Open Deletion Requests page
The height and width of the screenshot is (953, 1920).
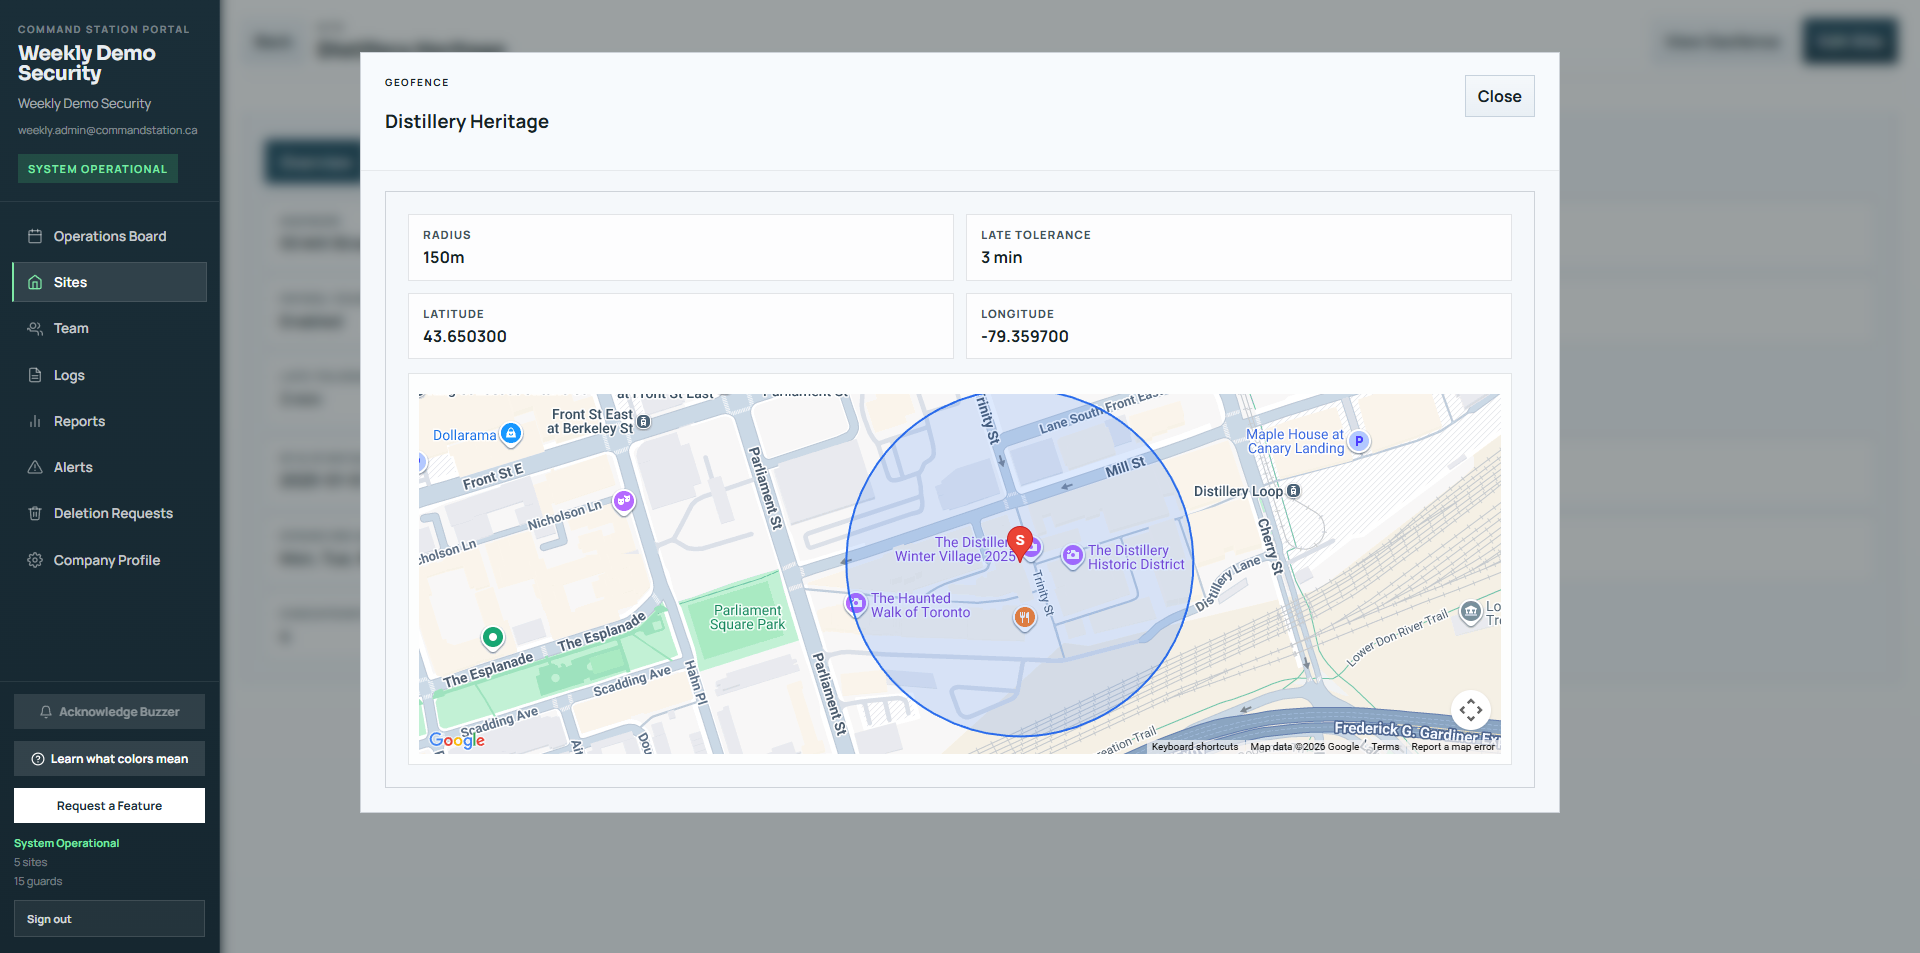pos(109,513)
